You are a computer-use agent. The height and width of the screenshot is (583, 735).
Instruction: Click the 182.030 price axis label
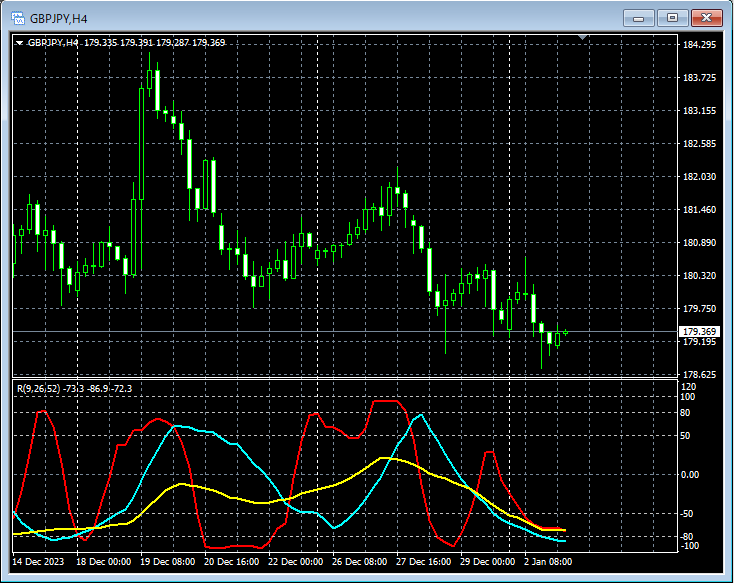coord(699,177)
